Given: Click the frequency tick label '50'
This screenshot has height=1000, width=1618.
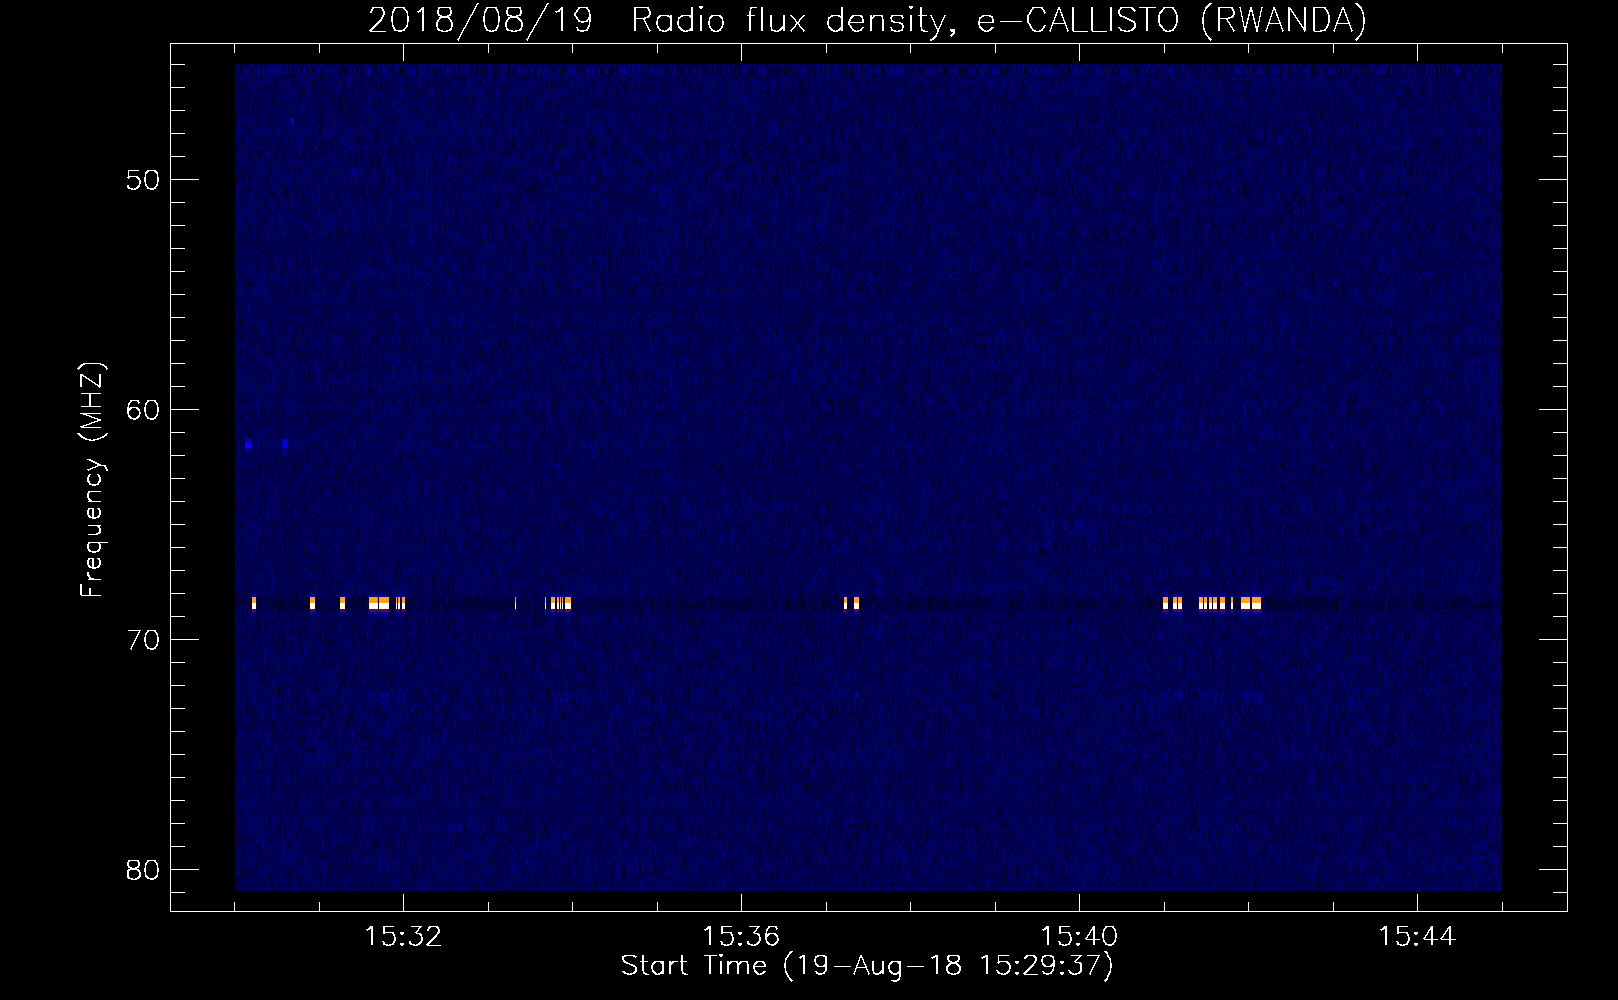Looking at the screenshot, I should pos(143,180).
